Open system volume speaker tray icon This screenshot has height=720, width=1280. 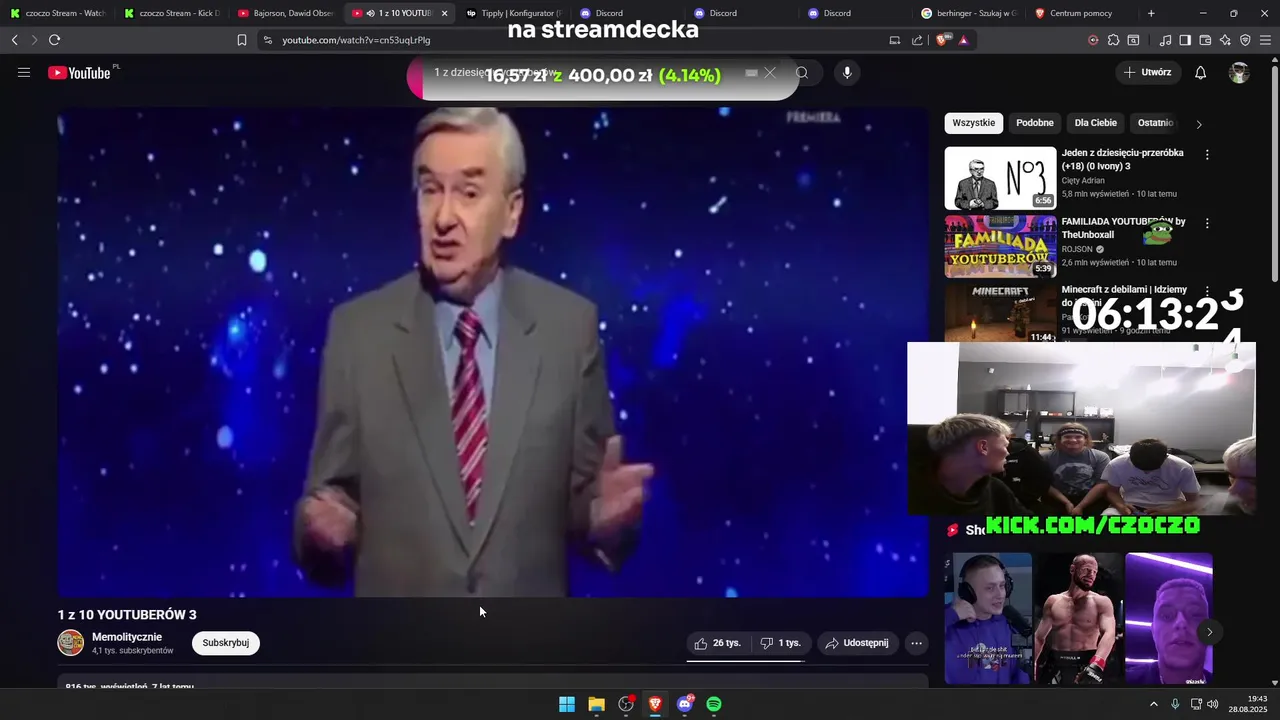(1213, 704)
